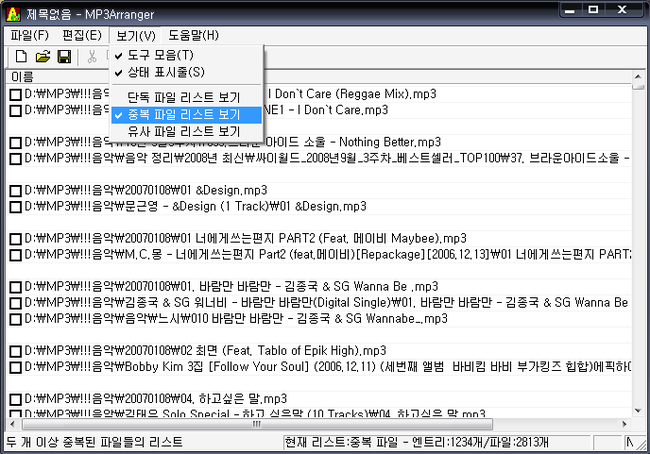Image resolution: width=650 pixels, height=454 pixels.
Task: Click the vertical scrollbar thumb
Action: pos(638,86)
